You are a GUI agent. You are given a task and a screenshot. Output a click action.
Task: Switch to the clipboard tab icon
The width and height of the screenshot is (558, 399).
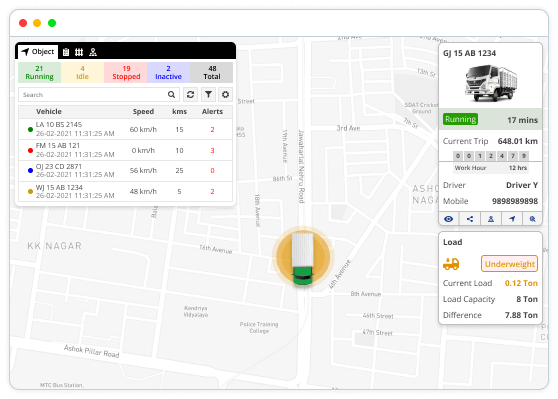tap(66, 52)
